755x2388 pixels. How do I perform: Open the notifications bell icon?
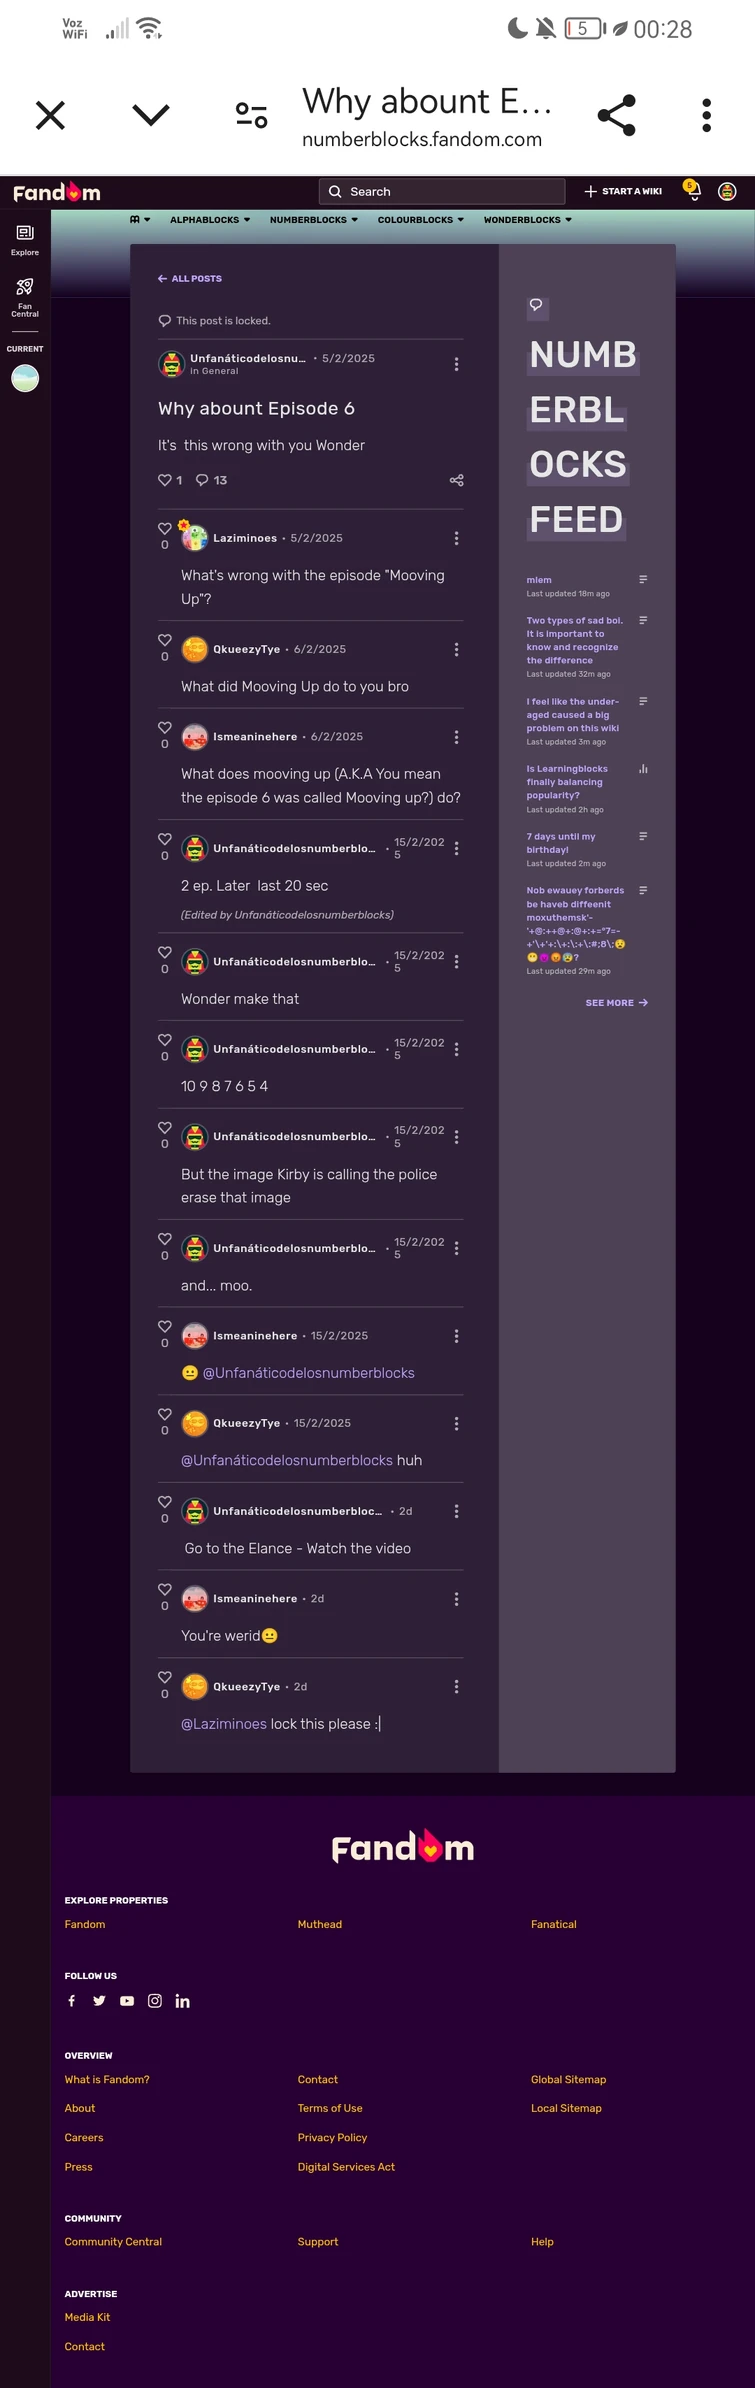tap(692, 190)
